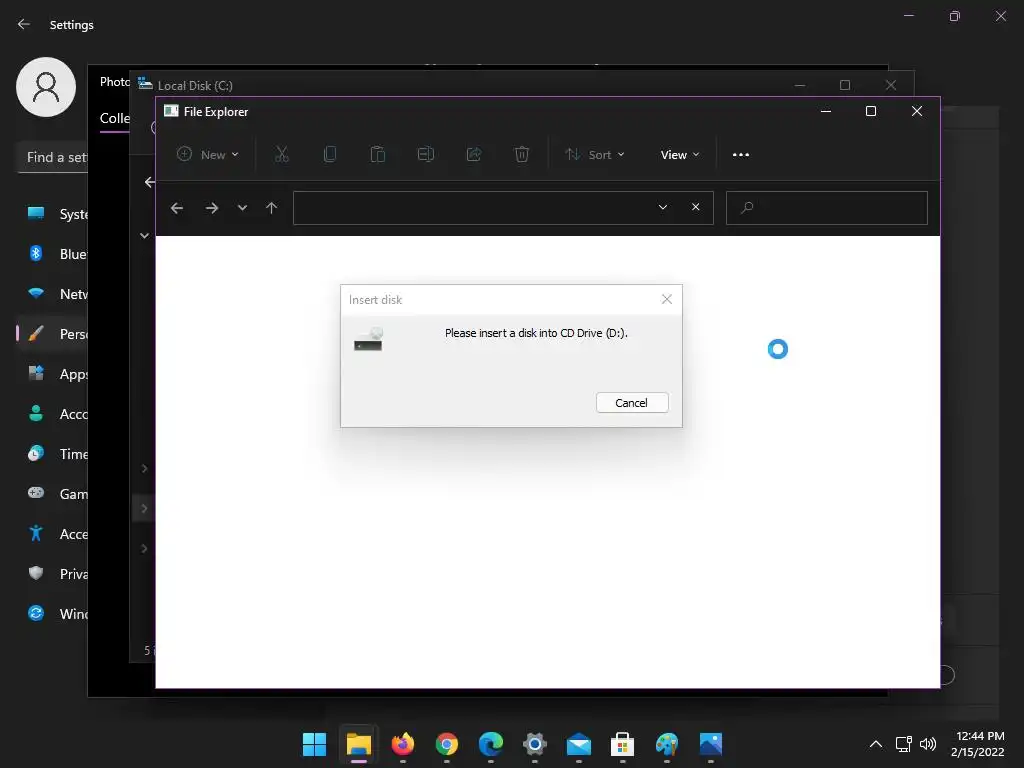Click the Settings back arrow
The height and width of the screenshot is (768, 1024).
coord(24,24)
